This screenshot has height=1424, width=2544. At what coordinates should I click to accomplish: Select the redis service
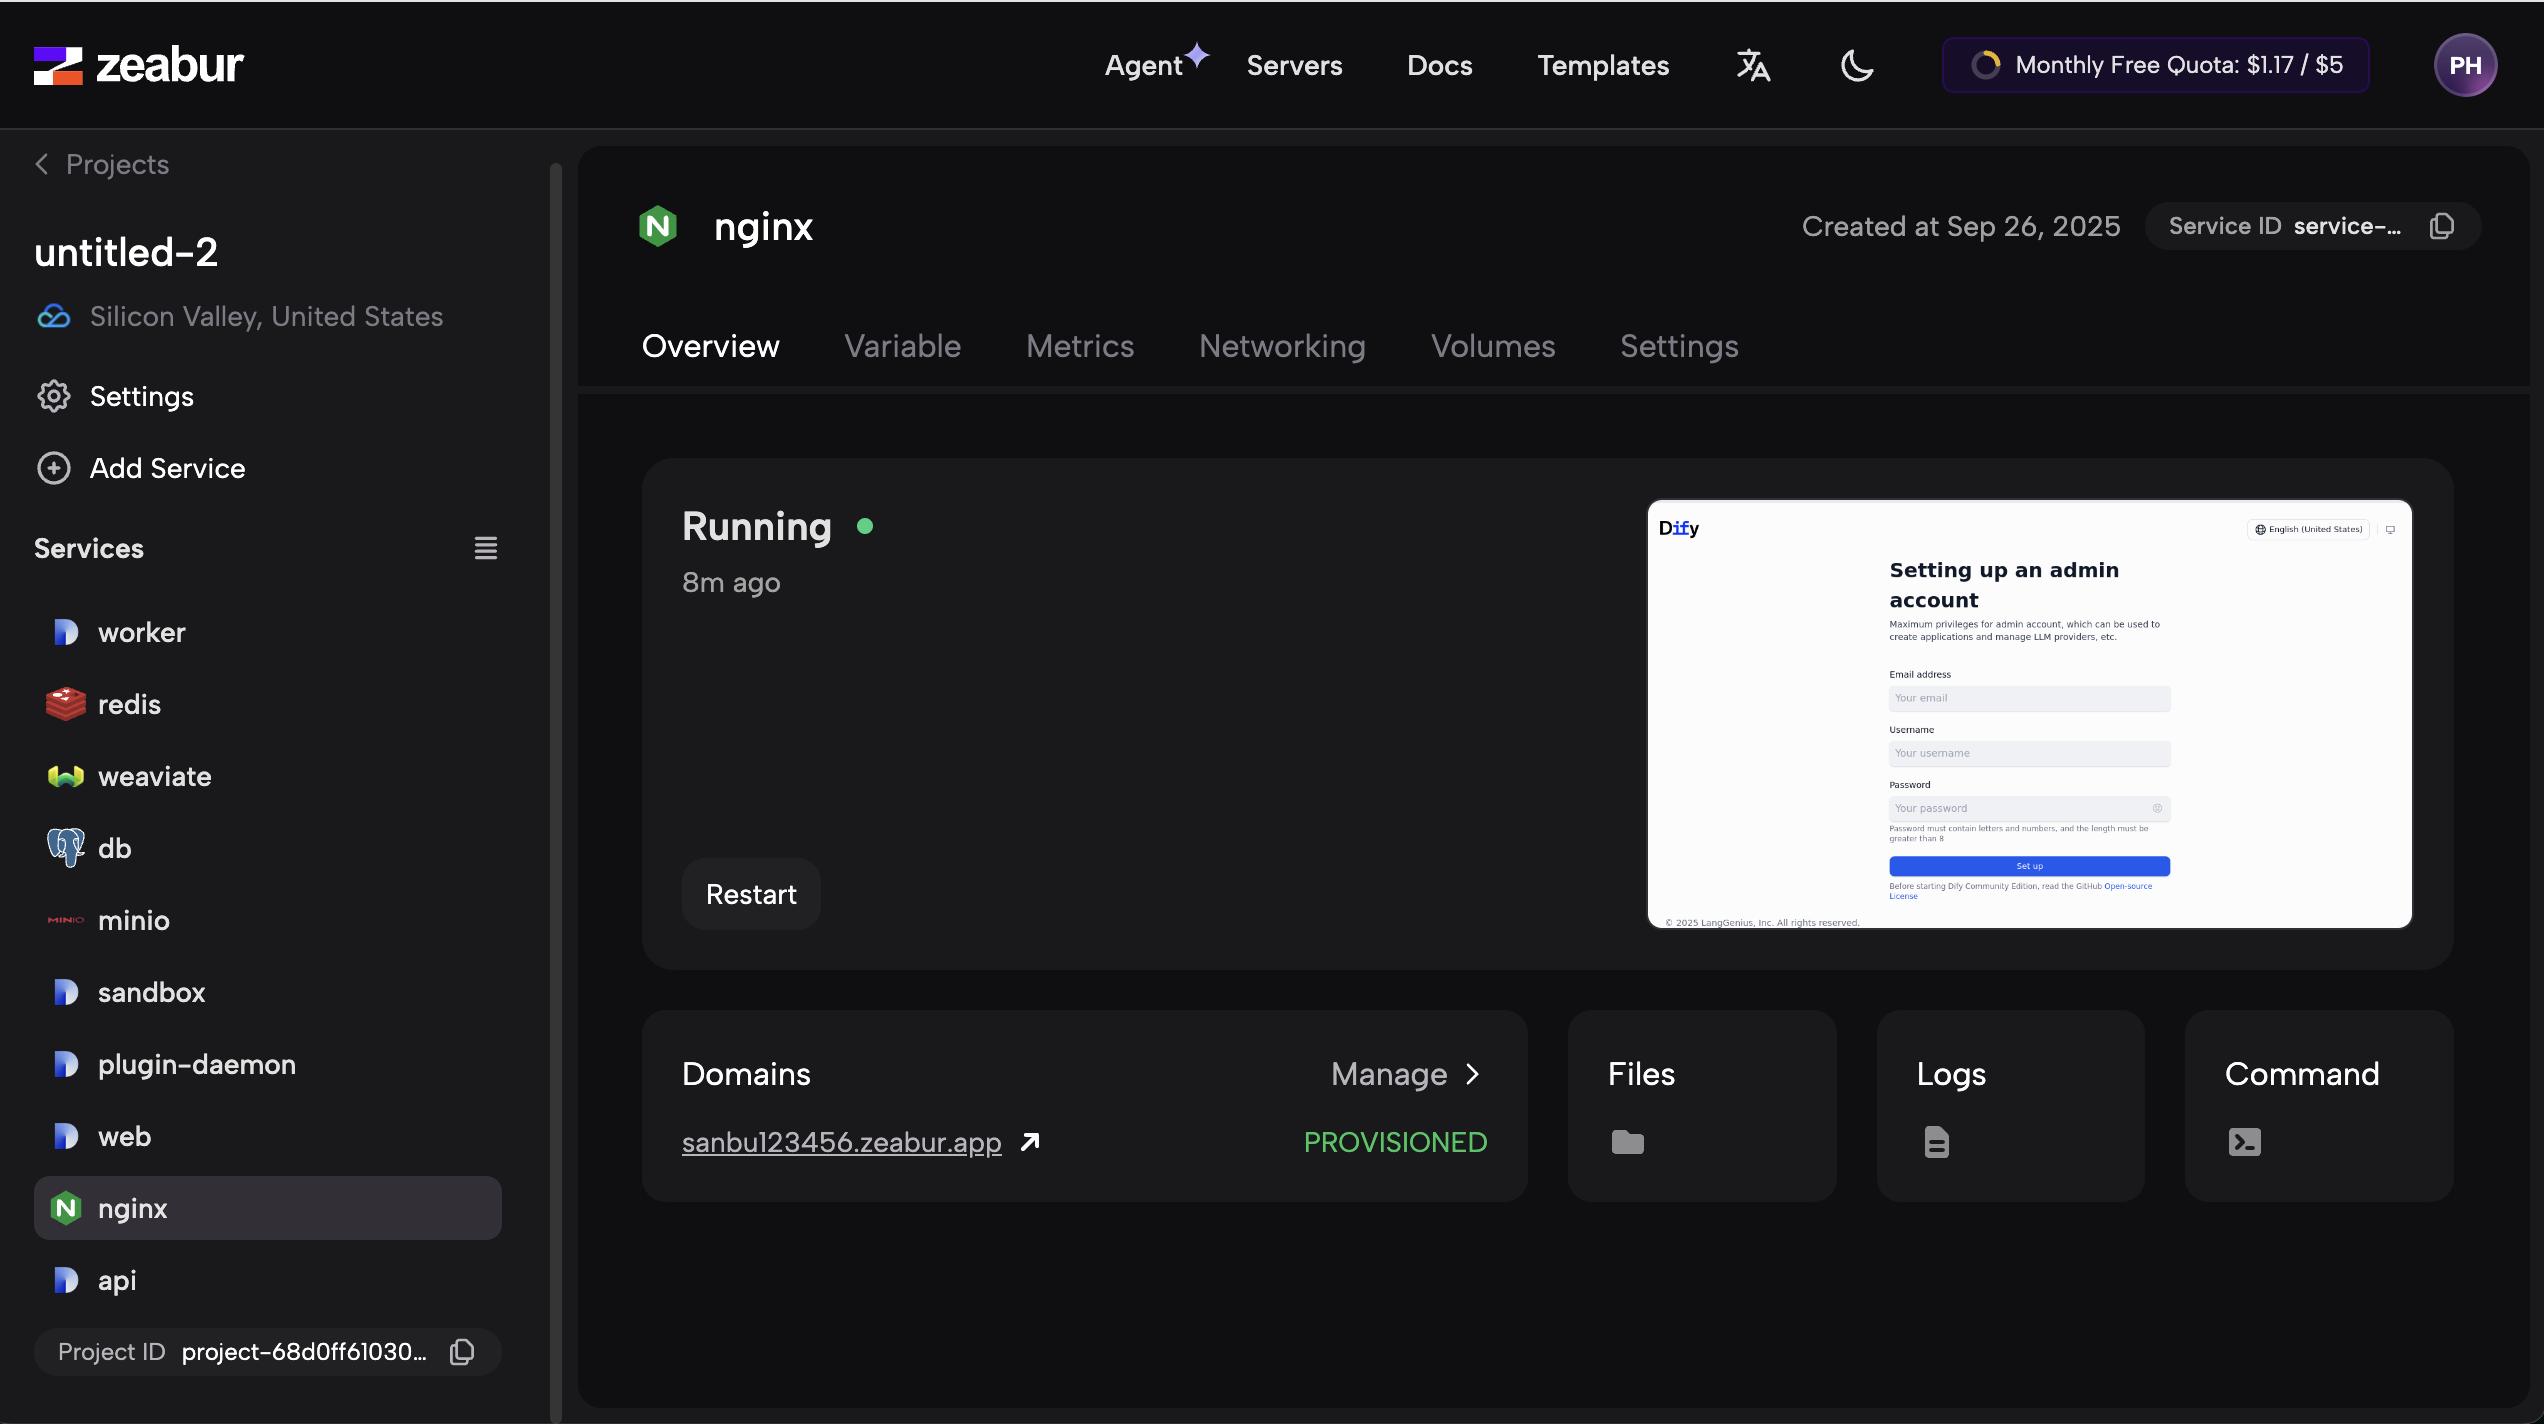pyautogui.click(x=129, y=704)
